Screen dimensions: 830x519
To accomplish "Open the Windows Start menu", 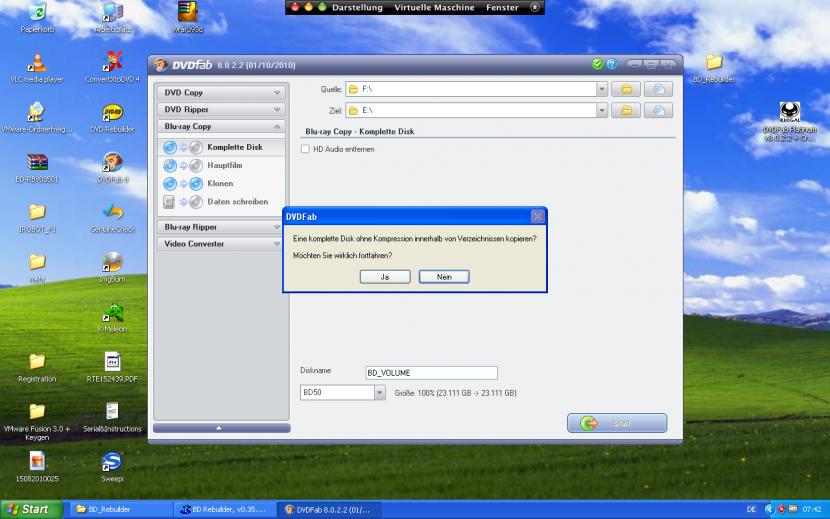I will click(x=31, y=509).
